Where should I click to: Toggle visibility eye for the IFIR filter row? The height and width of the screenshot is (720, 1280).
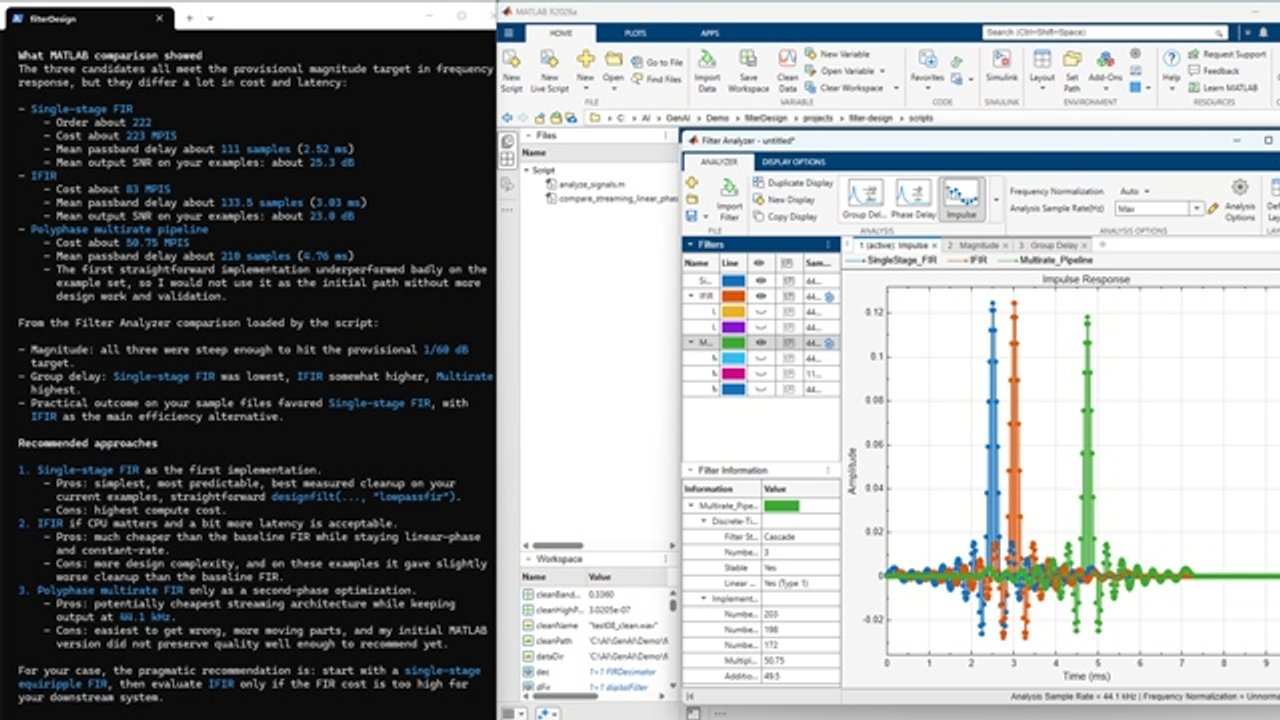click(760, 297)
